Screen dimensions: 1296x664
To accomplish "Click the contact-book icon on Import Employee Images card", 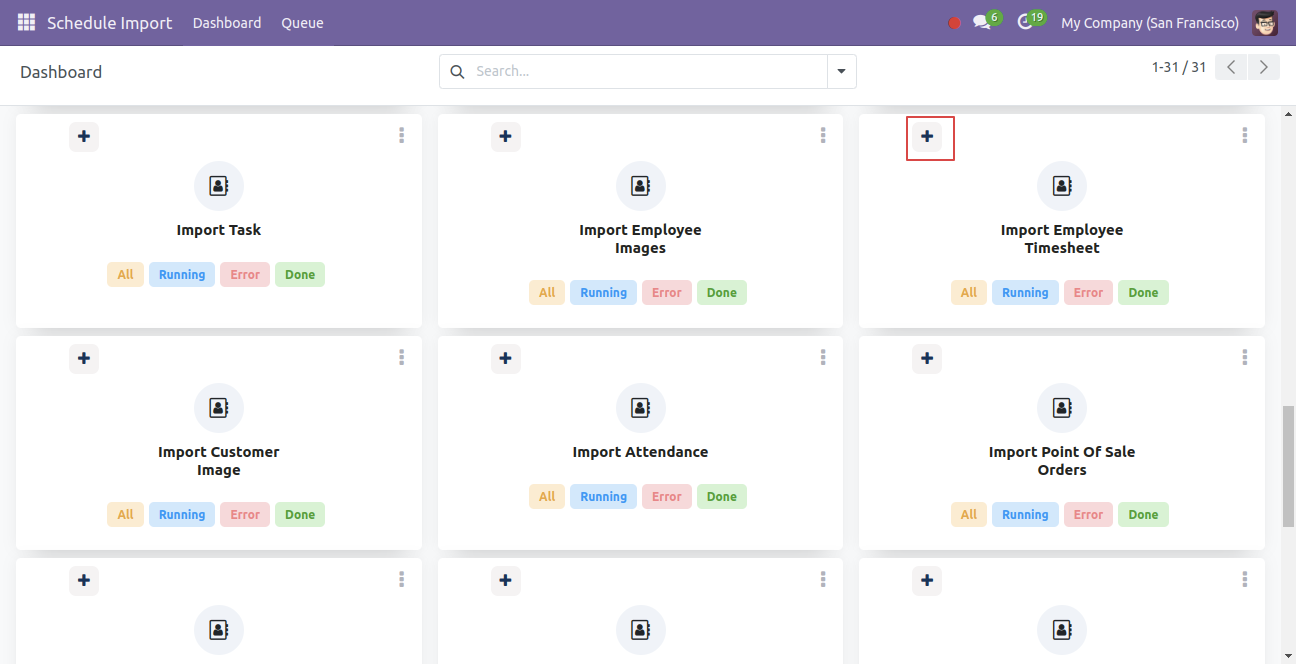I will coord(641,186).
